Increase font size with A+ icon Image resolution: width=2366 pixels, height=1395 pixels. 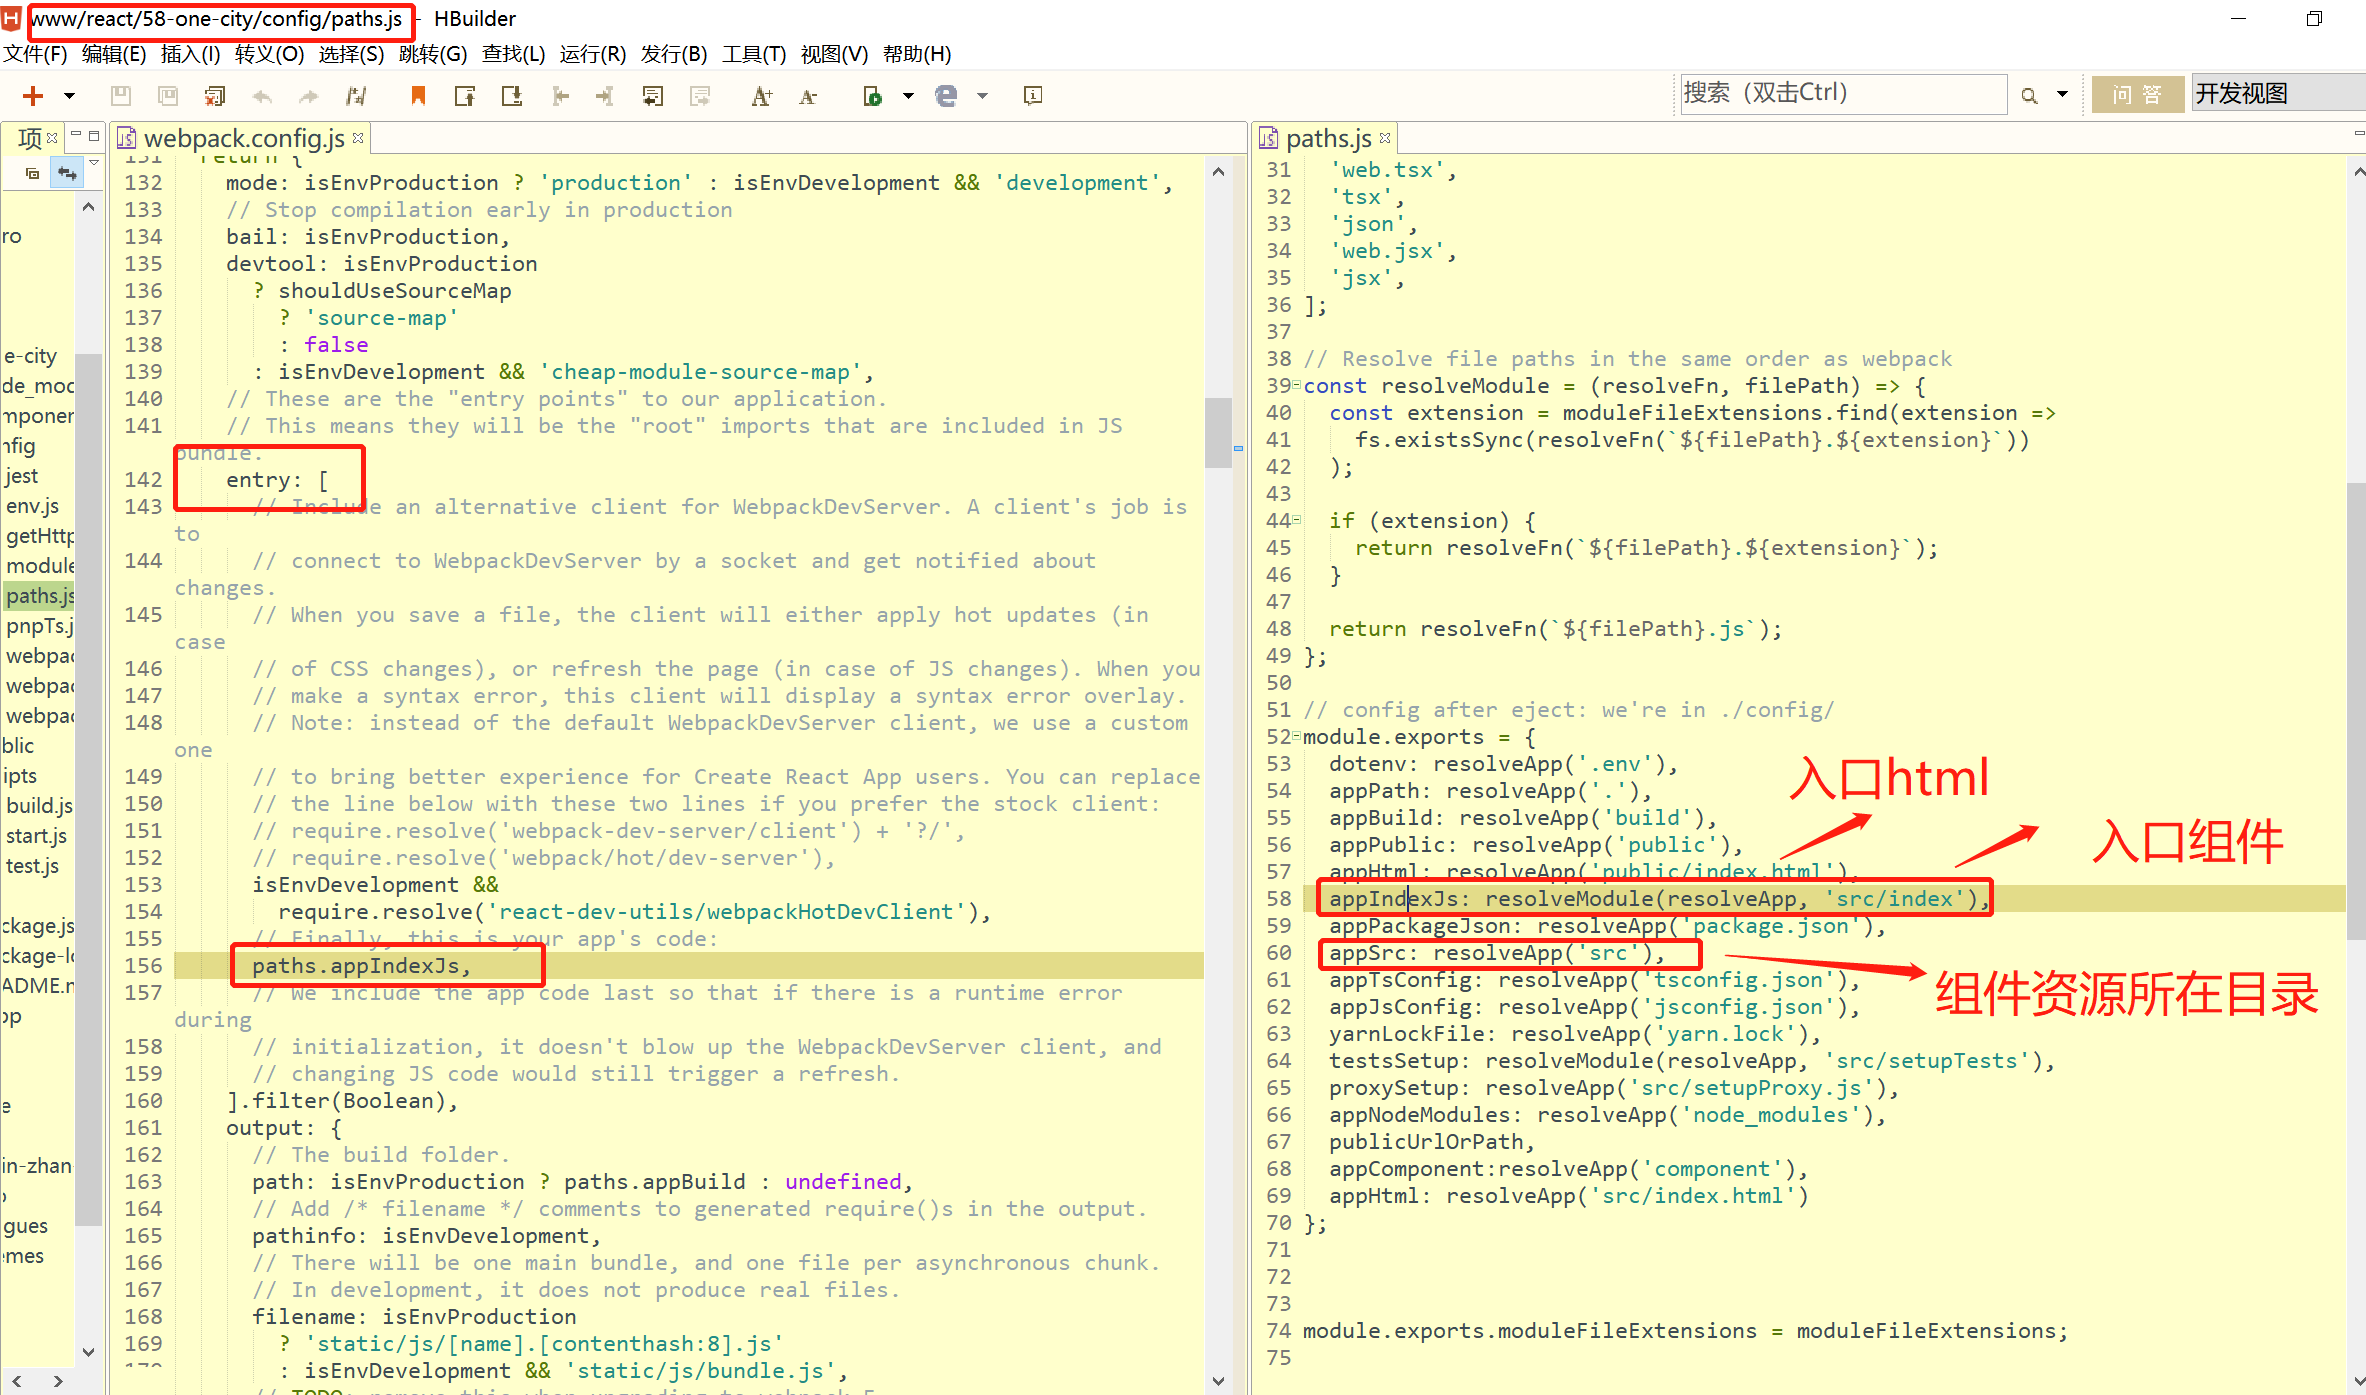[762, 96]
